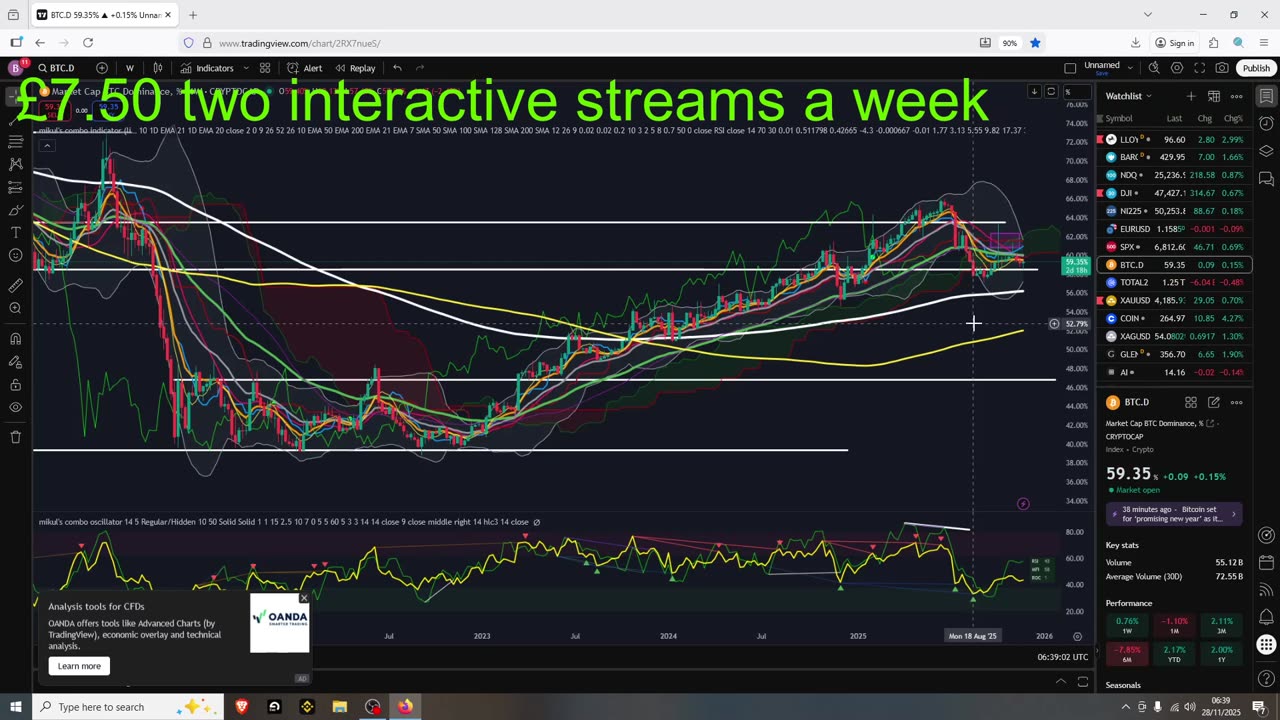Select the zoom in magnifier tool
The image size is (1280, 720).
pos(15,308)
